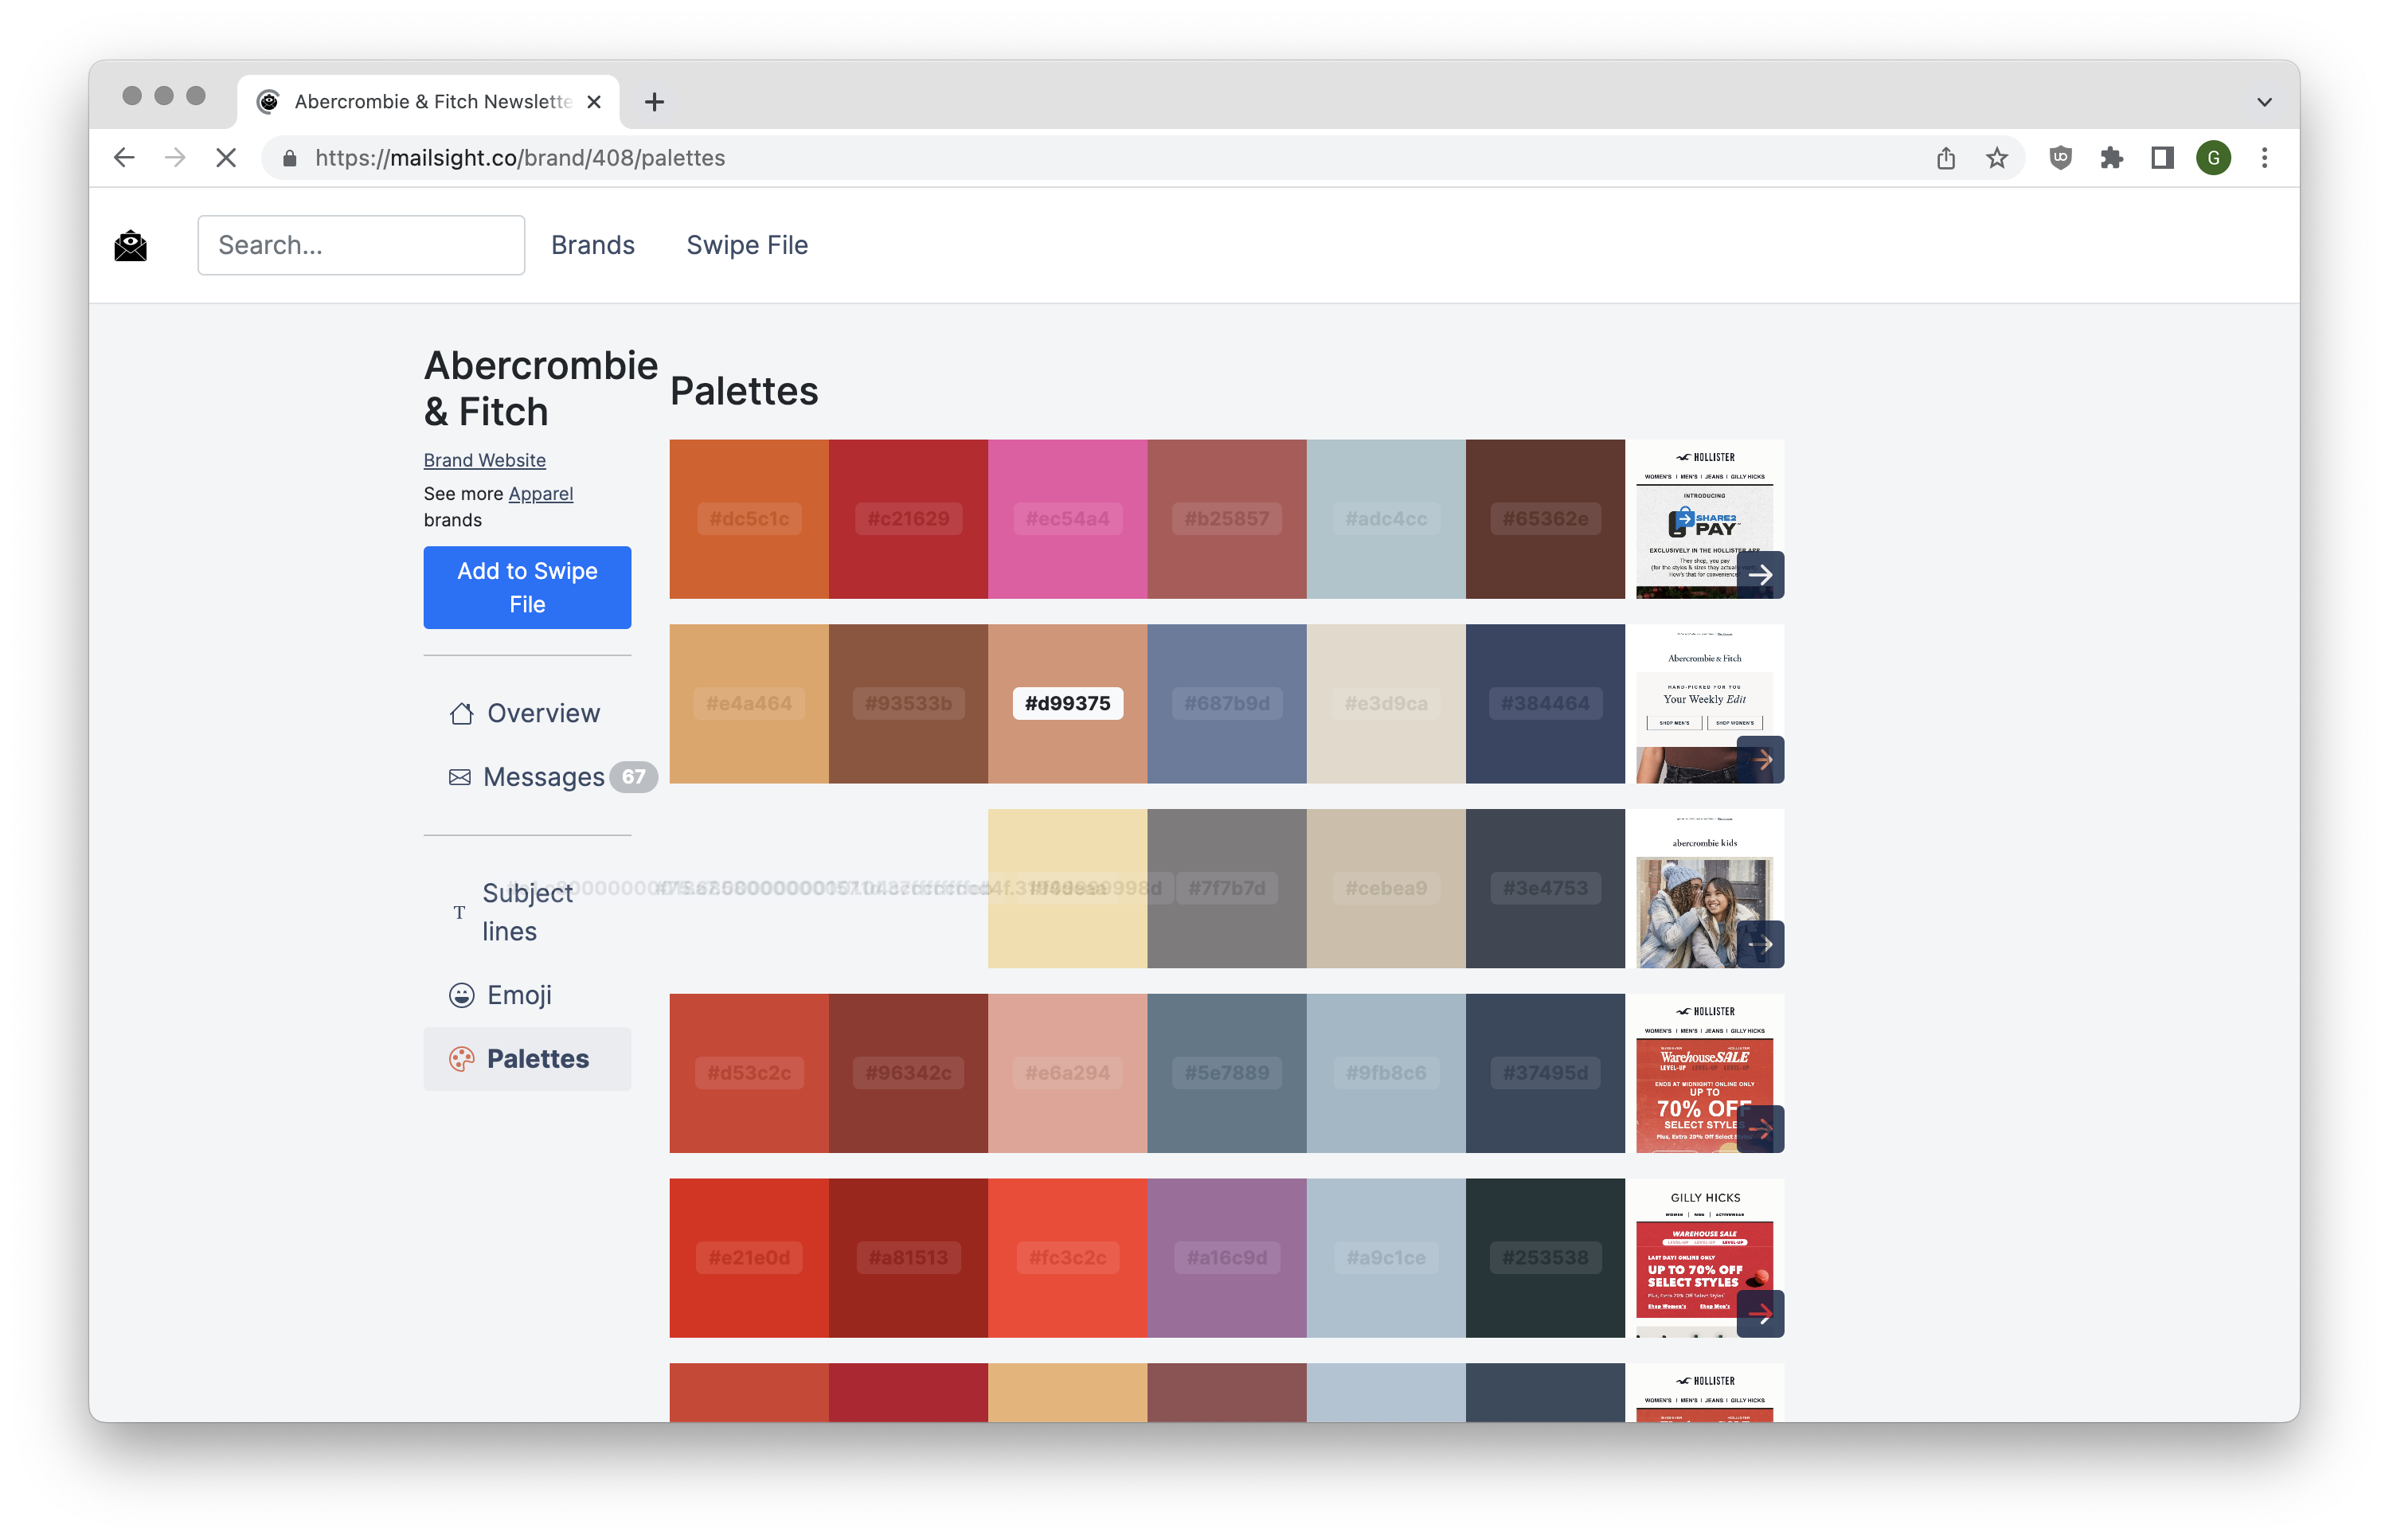
Task: Open the Swipe File menu item
Action: (747, 245)
